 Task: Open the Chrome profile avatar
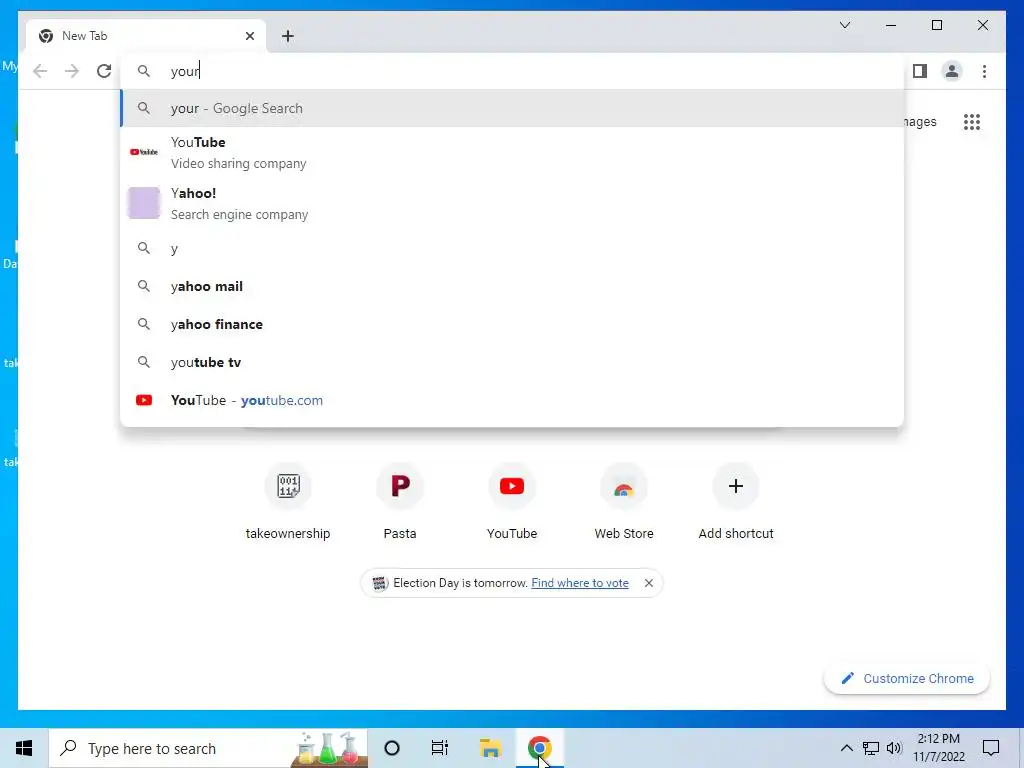point(952,71)
